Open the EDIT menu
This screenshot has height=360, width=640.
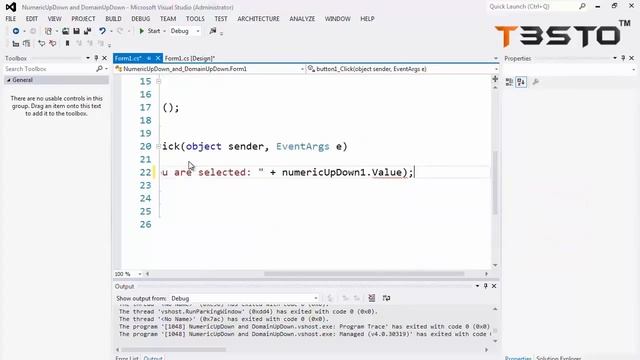click(x=32, y=19)
